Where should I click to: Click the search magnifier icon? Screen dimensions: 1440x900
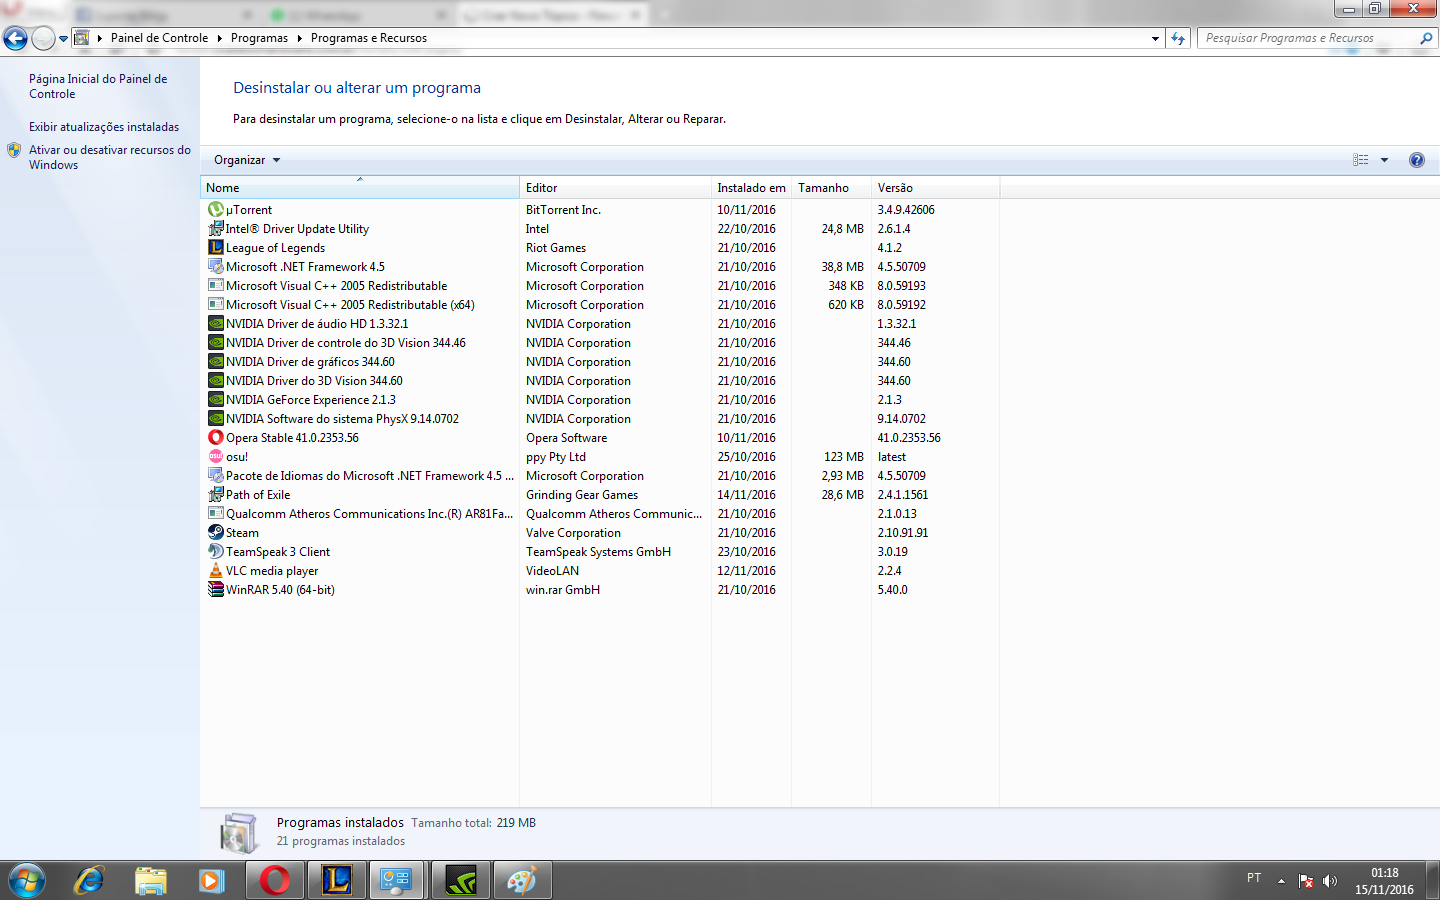tap(1426, 38)
